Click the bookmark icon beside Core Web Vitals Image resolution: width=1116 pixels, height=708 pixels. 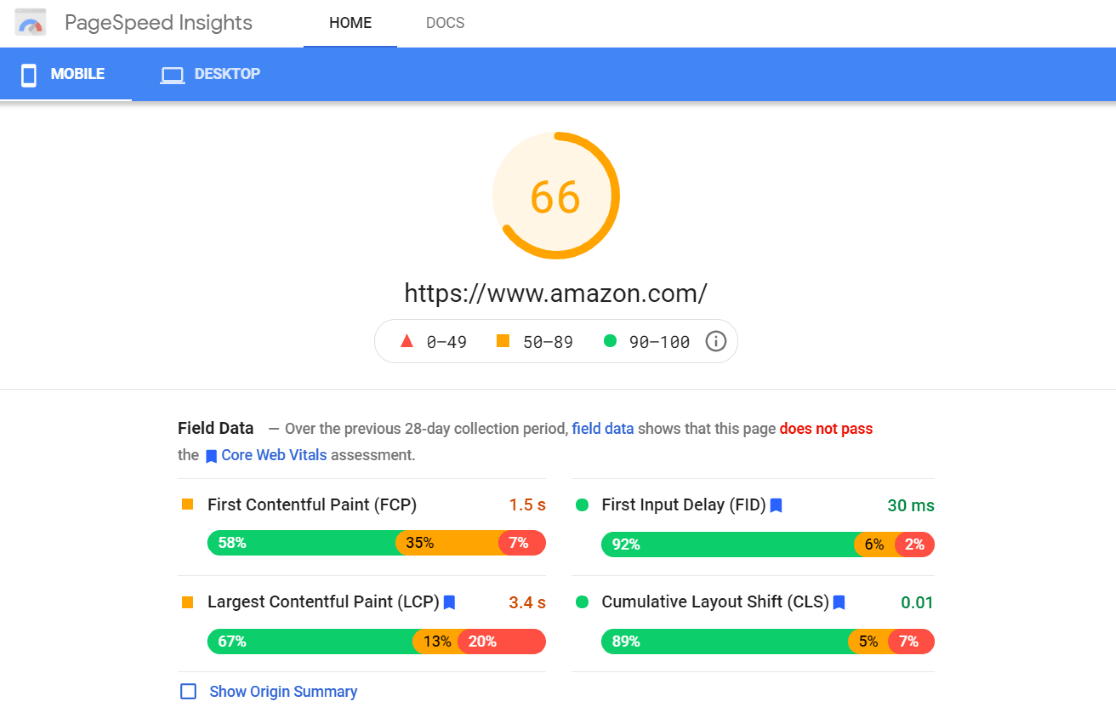click(x=211, y=455)
